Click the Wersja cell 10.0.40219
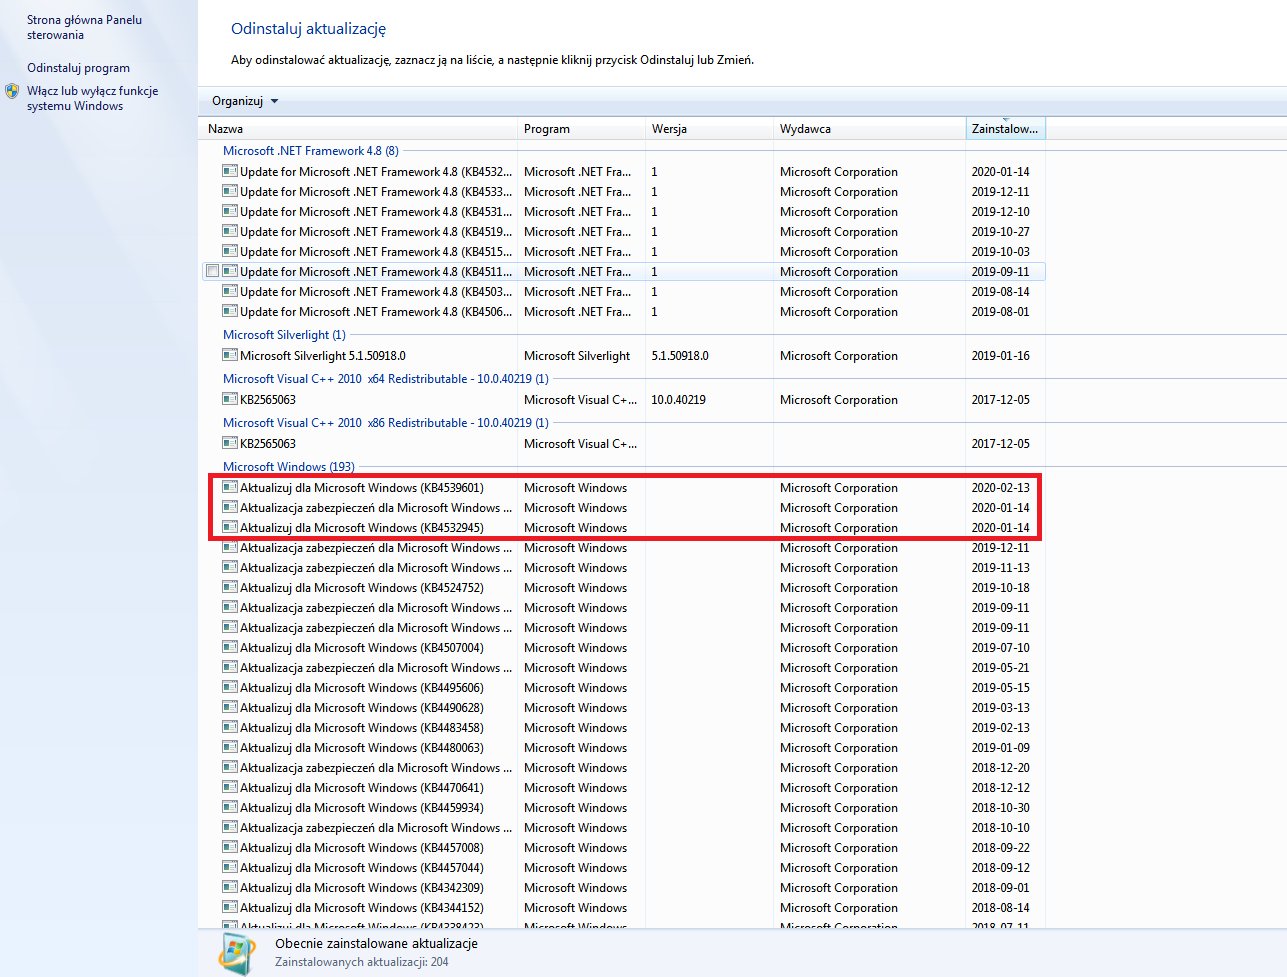Viewport: 1287px width, 977px height. tap(678, 400)
